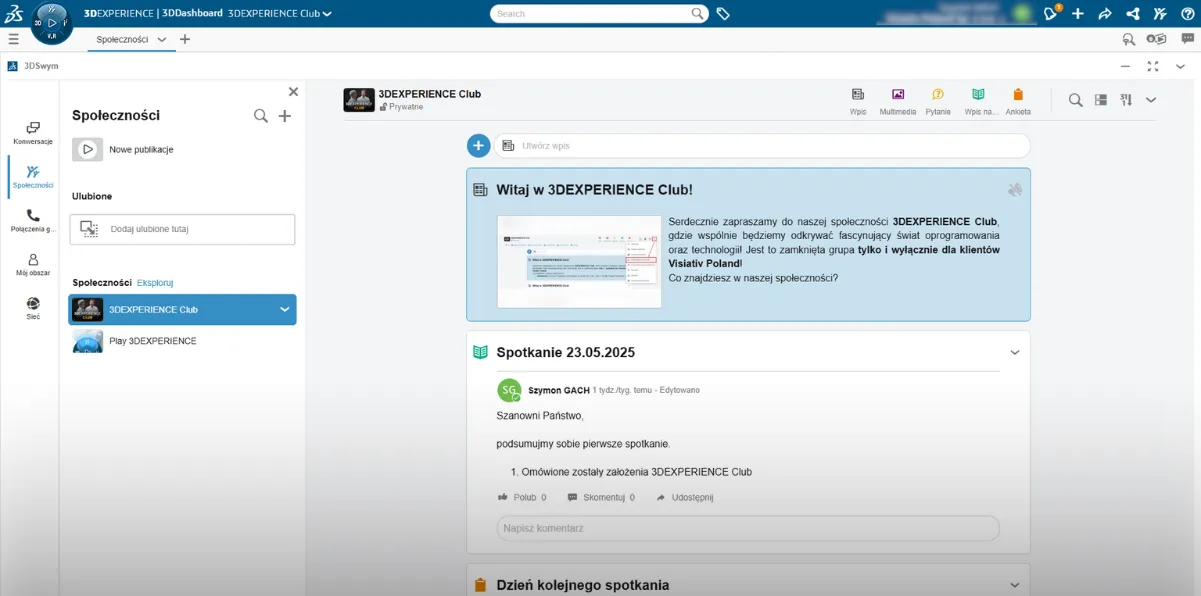Image resolution: width=1201 pixels, height=596 pixels.
Task: Search within the community feed toolbar
Action: (1075, 100)
